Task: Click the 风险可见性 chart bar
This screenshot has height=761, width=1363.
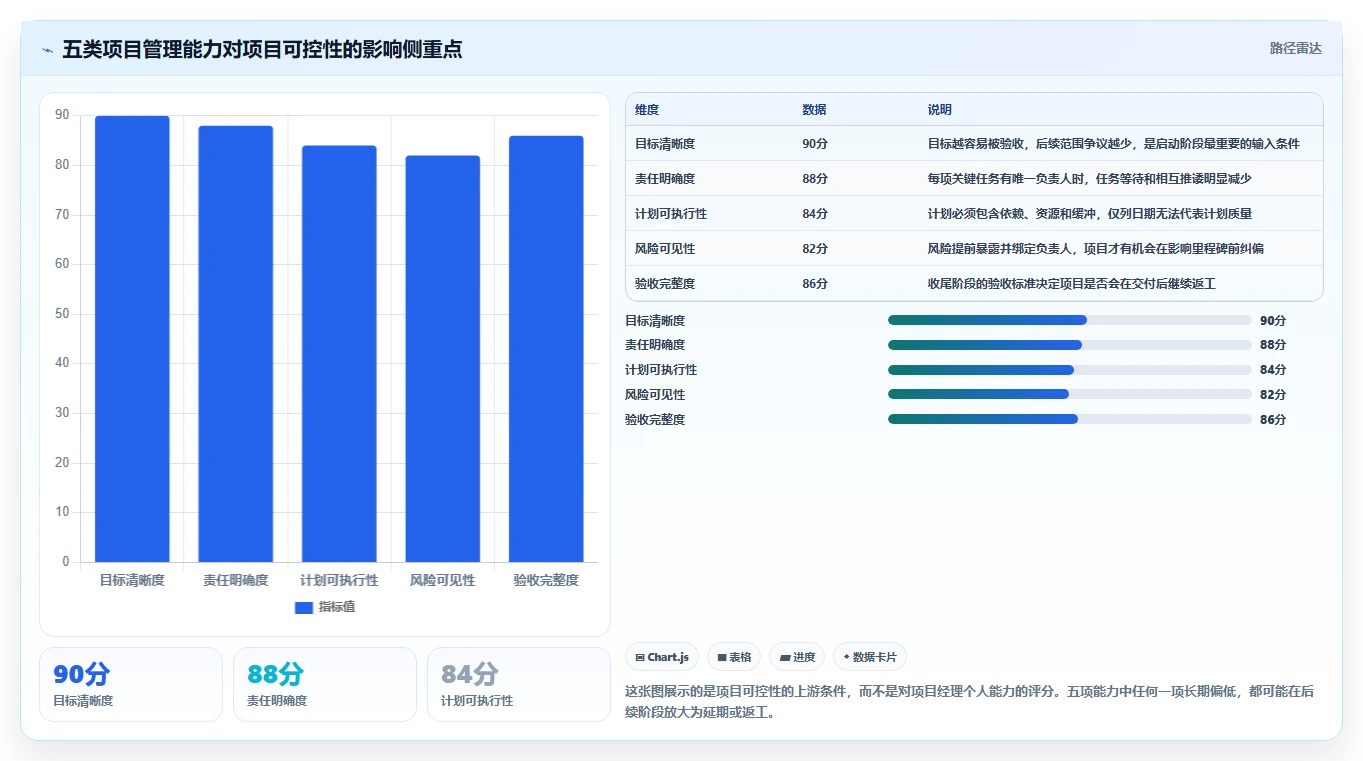Action: (x=443, y=359)
